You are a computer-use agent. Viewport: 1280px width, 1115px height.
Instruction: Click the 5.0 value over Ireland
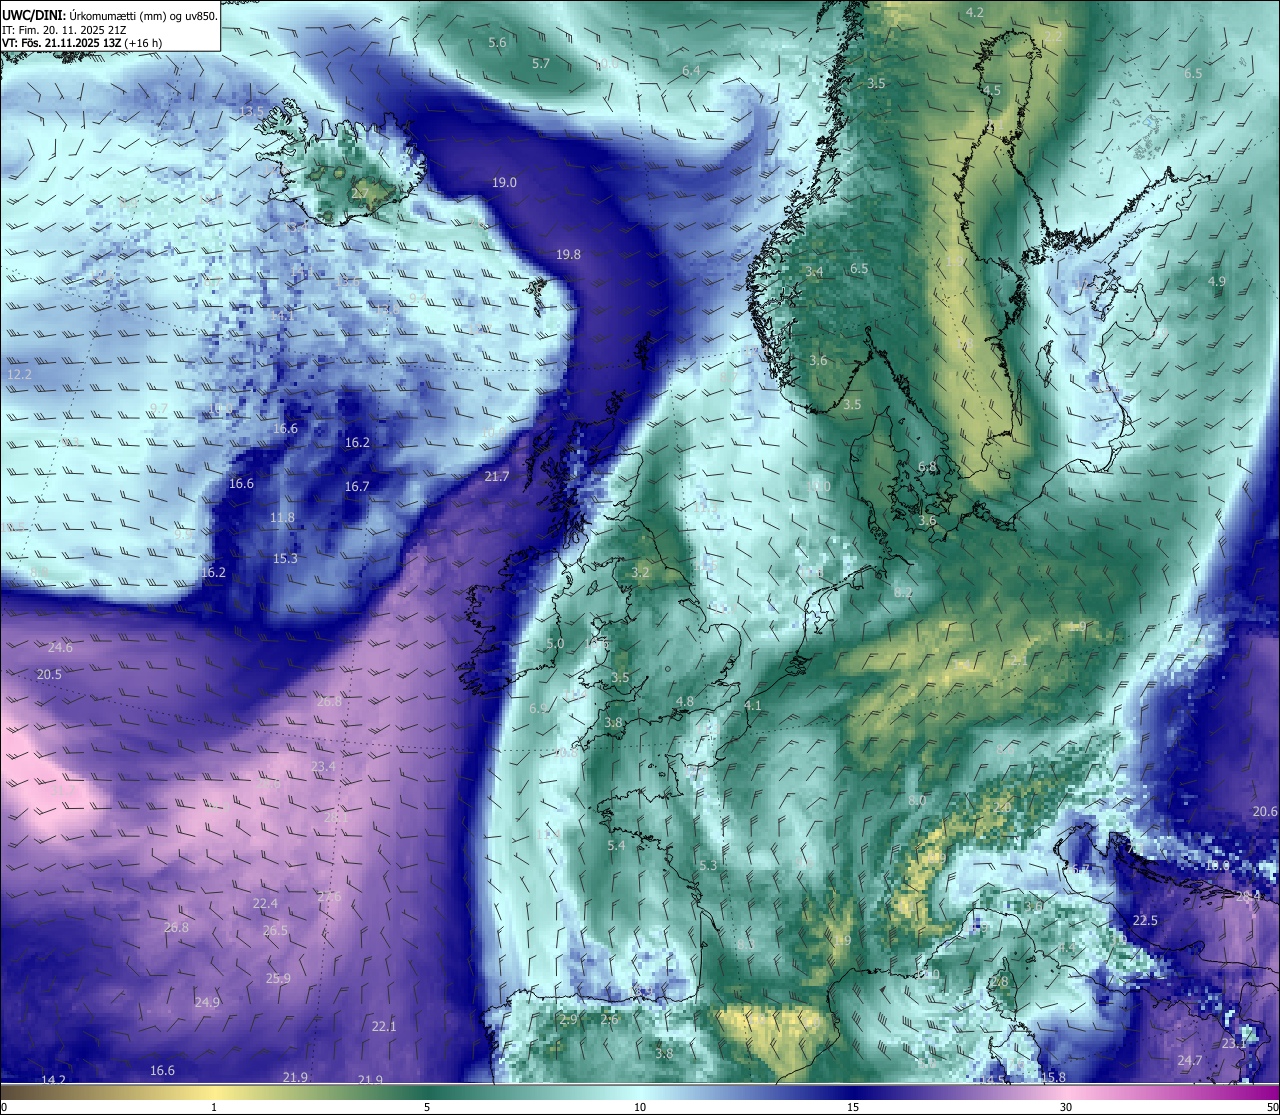pos(555,644)
